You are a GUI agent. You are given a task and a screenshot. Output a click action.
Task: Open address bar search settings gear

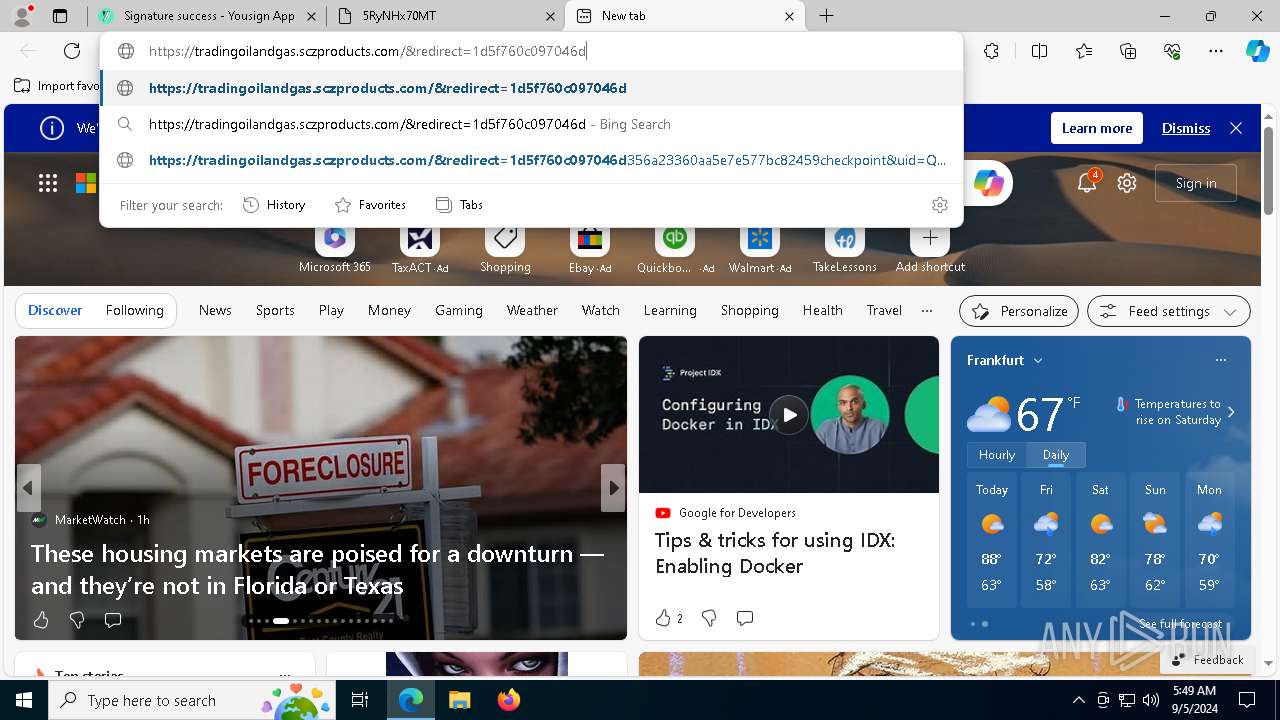(939, 205)
